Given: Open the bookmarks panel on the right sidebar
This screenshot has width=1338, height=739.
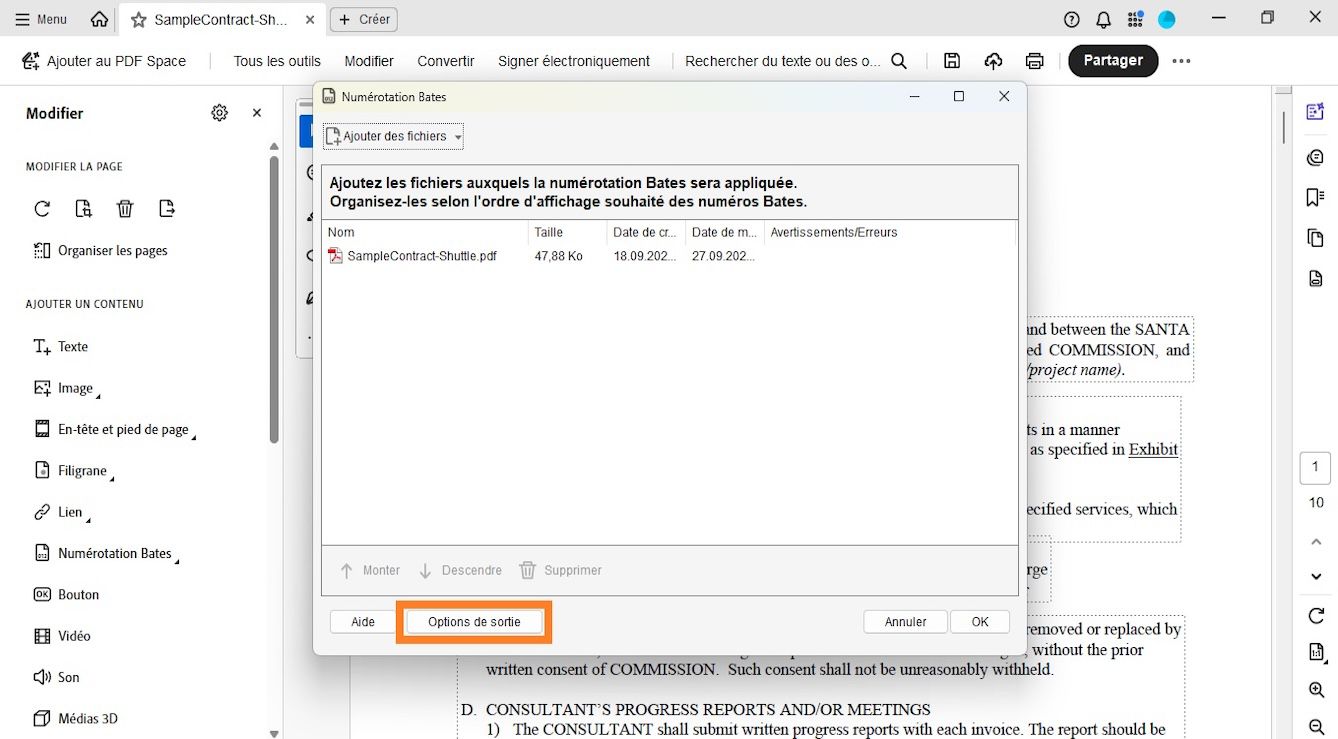Looking at the screenshot, I should (x=1315, y=197).
